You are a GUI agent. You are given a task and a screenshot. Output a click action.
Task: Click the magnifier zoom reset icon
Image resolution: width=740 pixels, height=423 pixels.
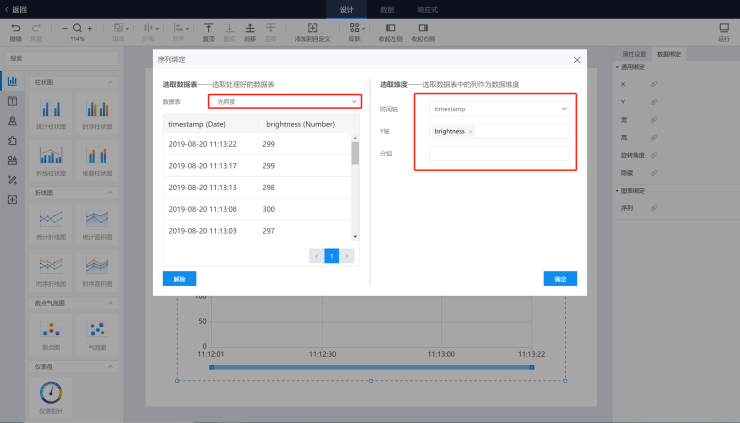(77, 28)
